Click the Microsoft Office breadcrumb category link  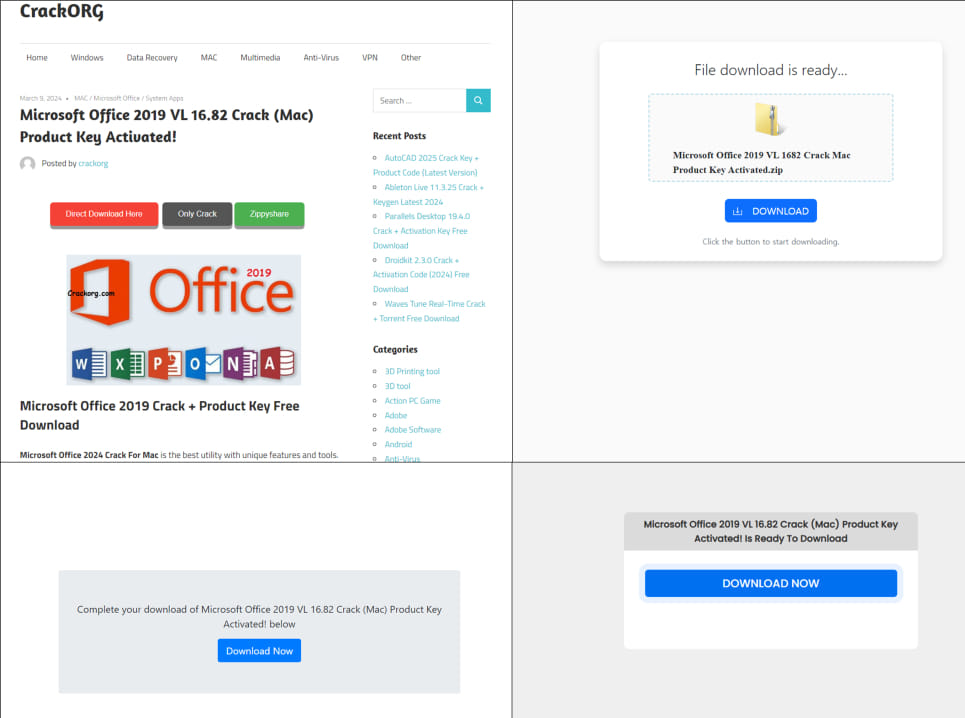(x=116, y=98)
